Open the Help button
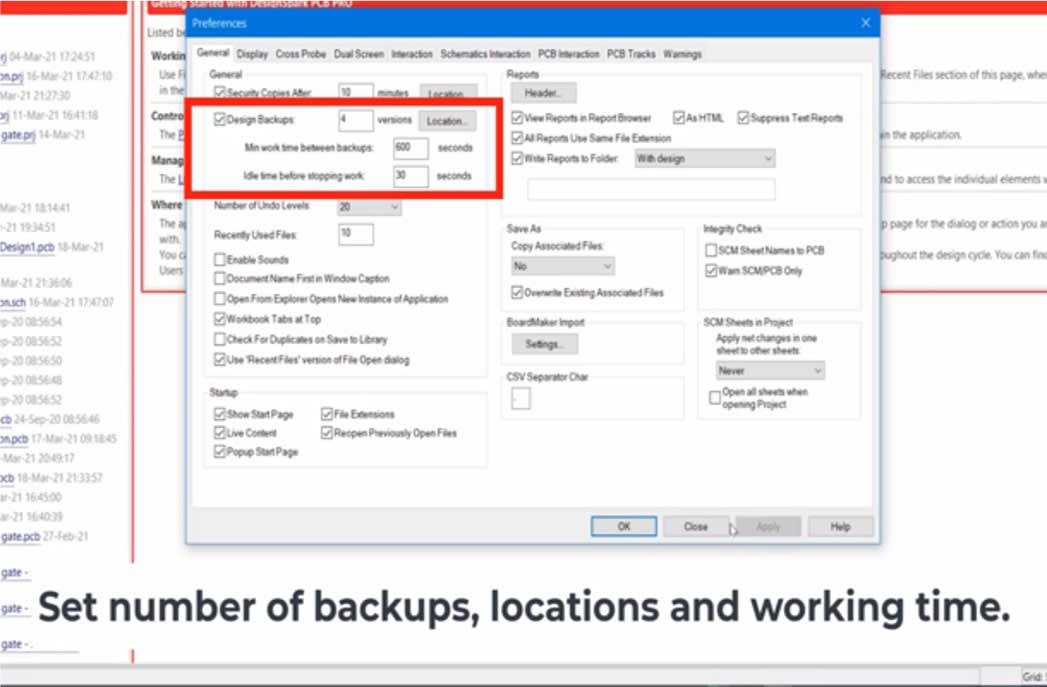 840,526
